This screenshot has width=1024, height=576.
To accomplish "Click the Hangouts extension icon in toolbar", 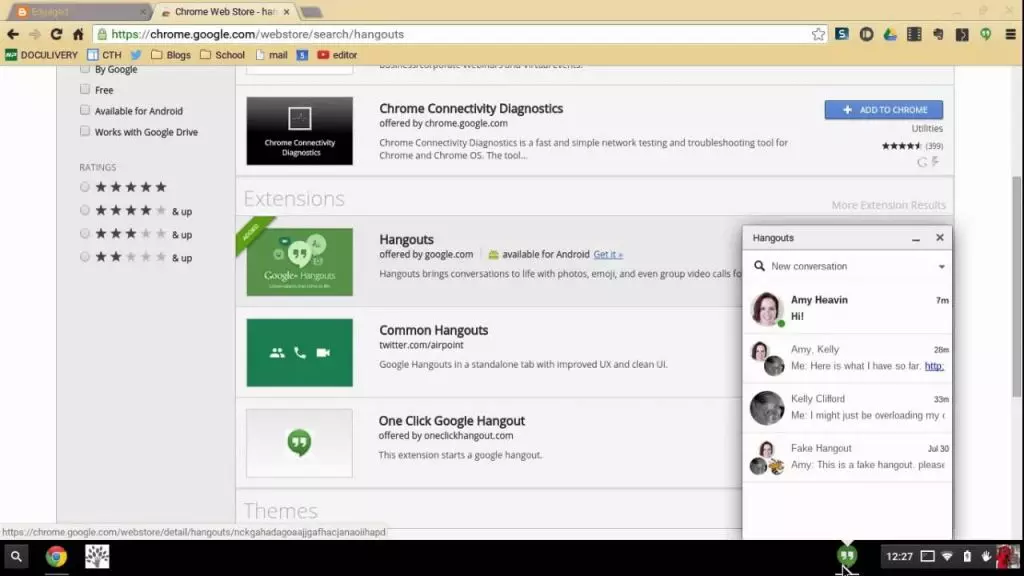I will (985, 34).
